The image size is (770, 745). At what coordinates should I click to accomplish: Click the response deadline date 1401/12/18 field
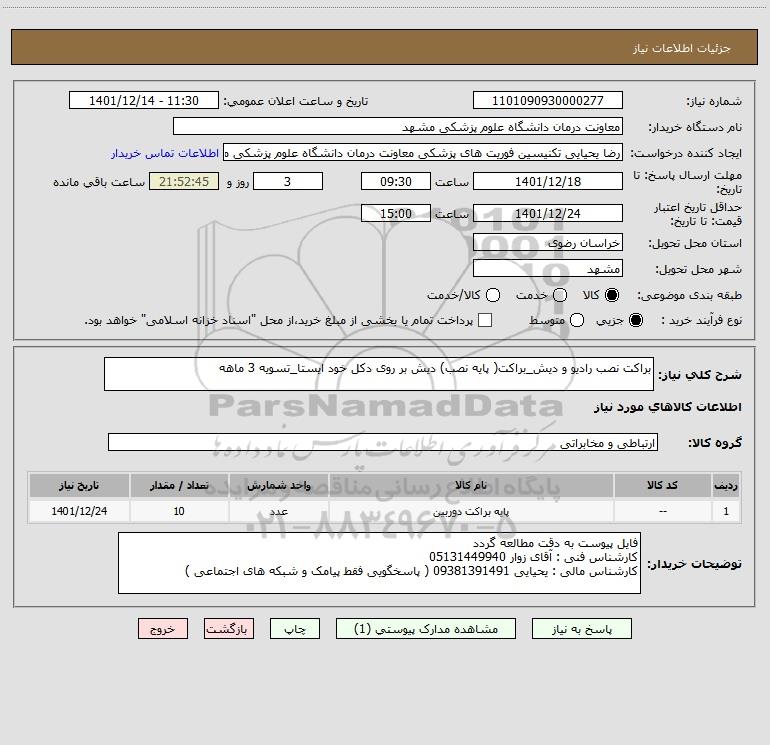[x=548, y=181]
